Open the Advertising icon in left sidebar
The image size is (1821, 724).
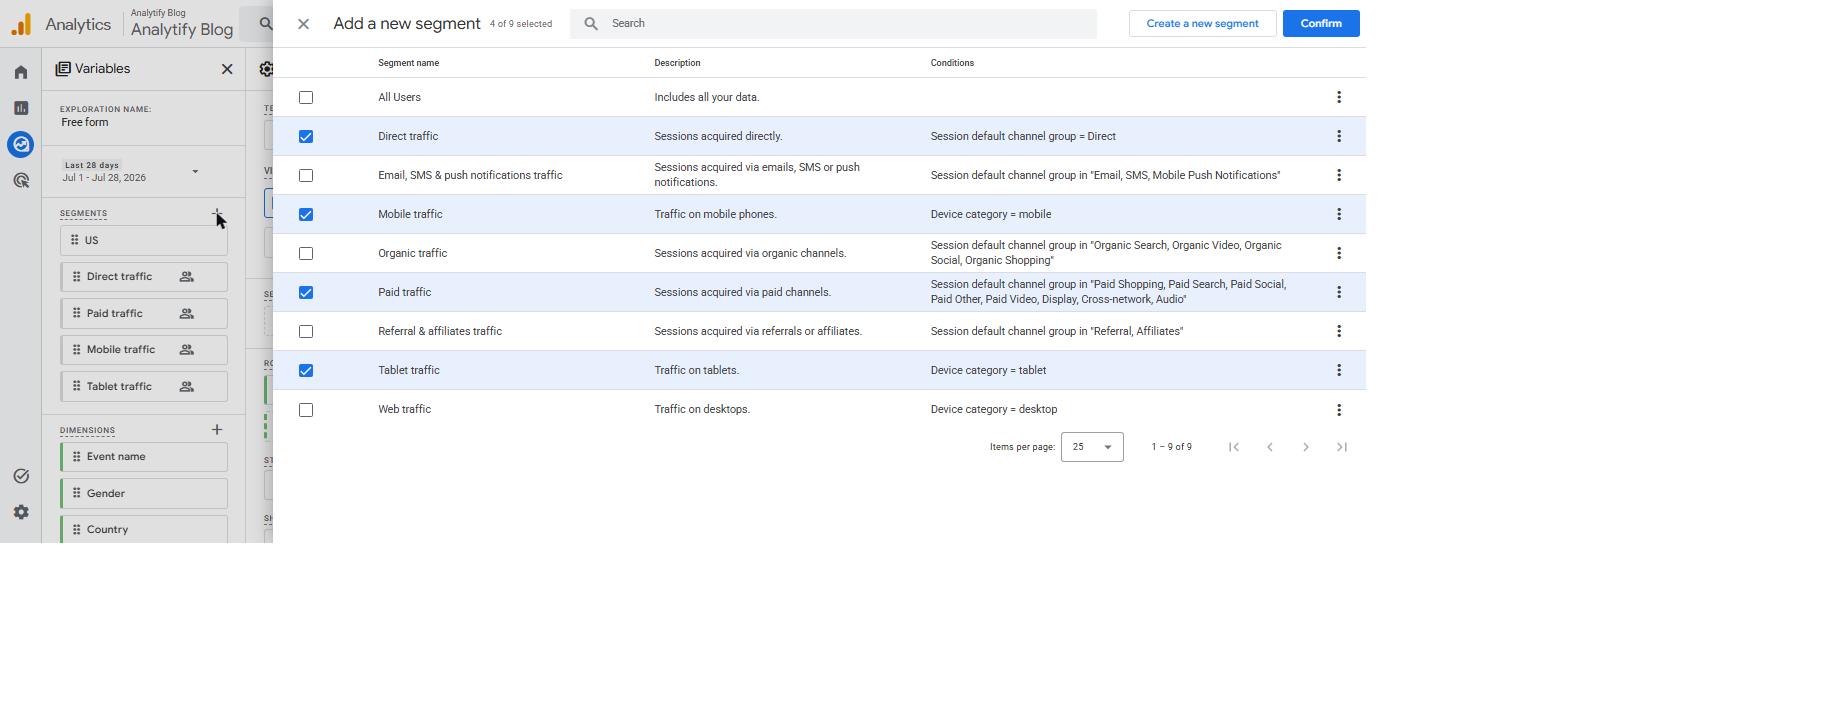tap(20, 181)
